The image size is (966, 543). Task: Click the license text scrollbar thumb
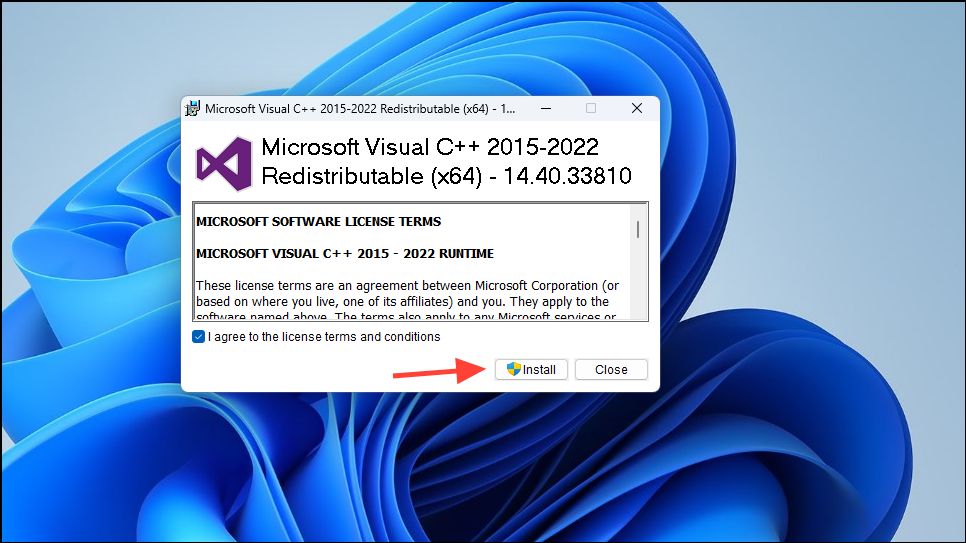[638, 229]
